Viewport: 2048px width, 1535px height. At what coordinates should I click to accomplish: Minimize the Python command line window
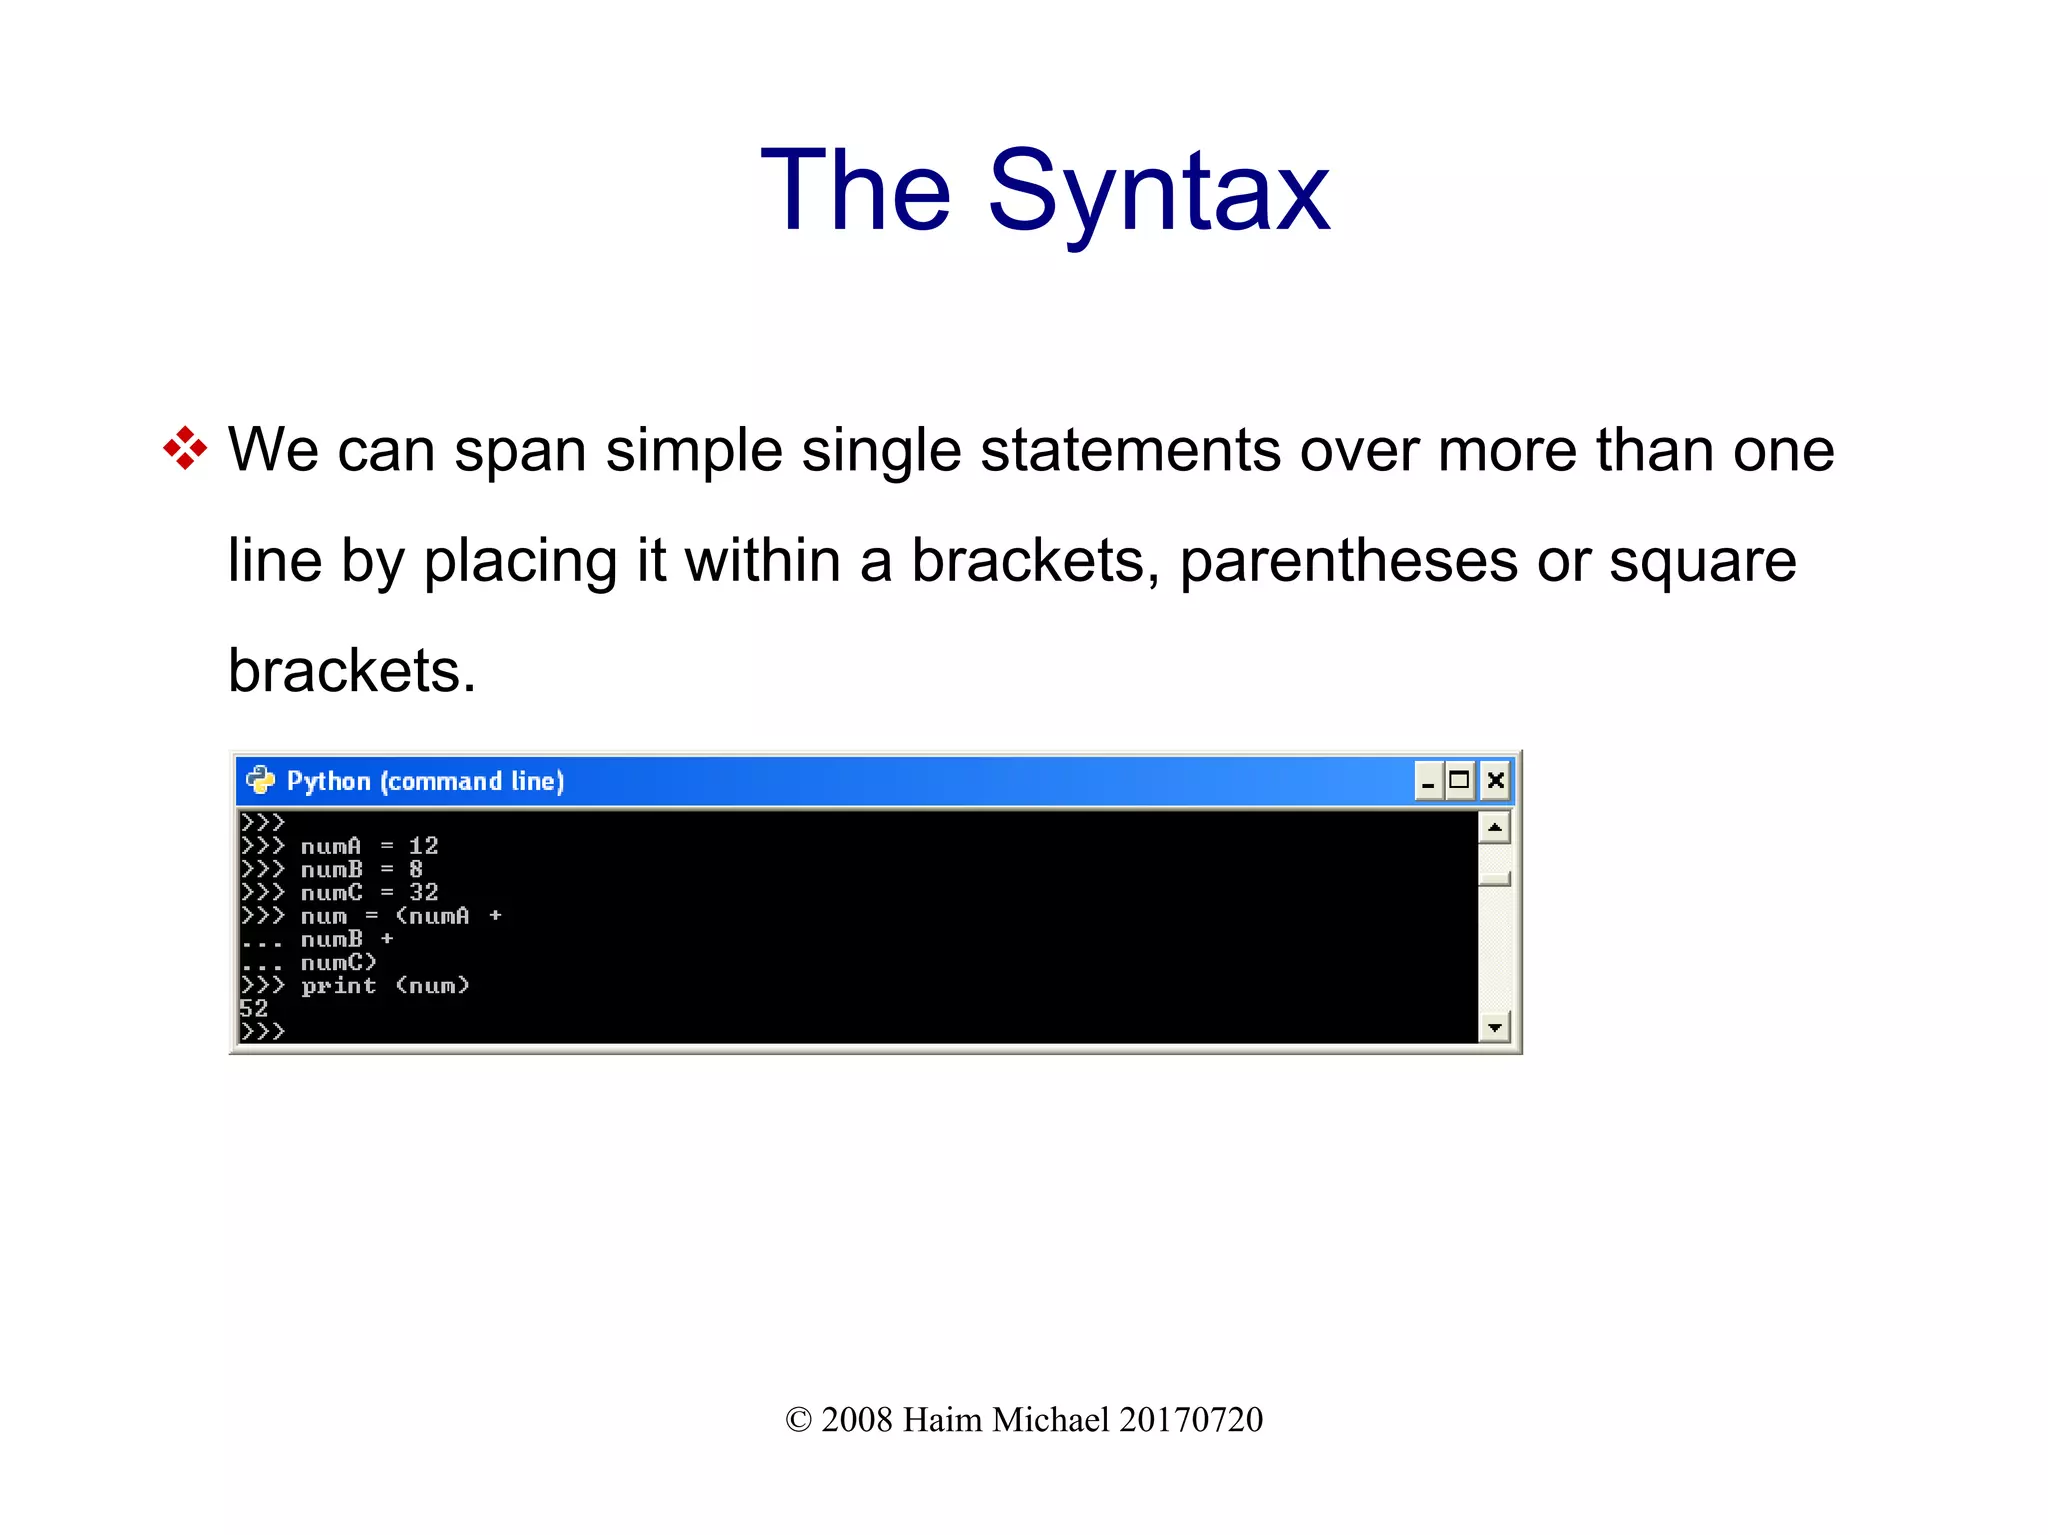click(x=1428, y=781)
